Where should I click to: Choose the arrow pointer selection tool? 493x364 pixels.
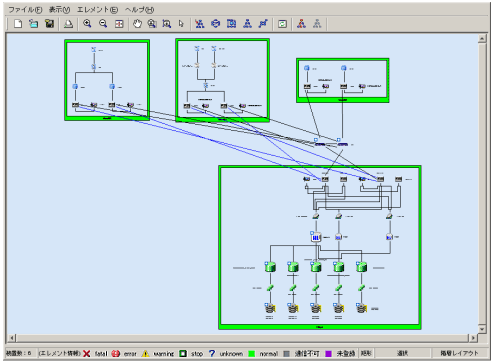pos(181,24)
